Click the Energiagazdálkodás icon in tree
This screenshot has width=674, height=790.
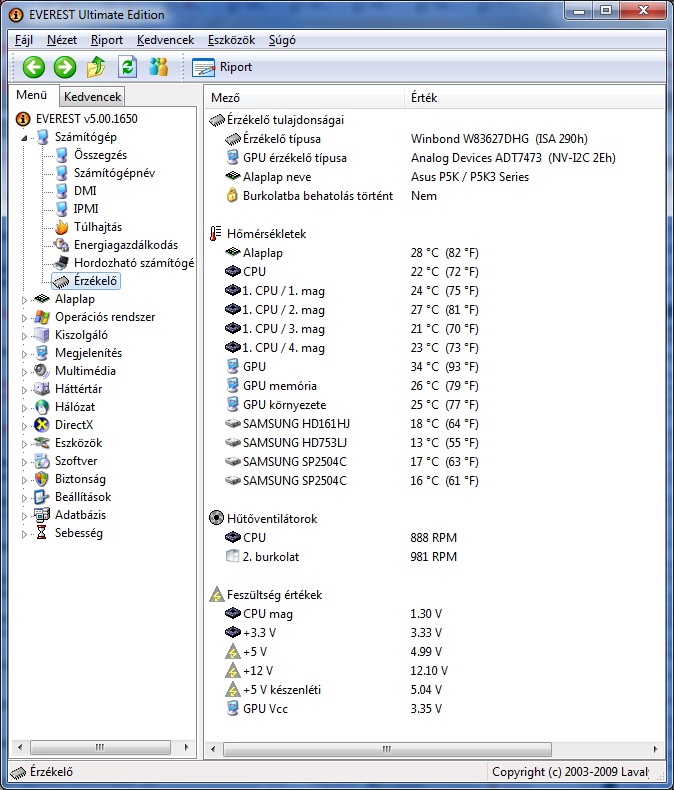(61, 245)
